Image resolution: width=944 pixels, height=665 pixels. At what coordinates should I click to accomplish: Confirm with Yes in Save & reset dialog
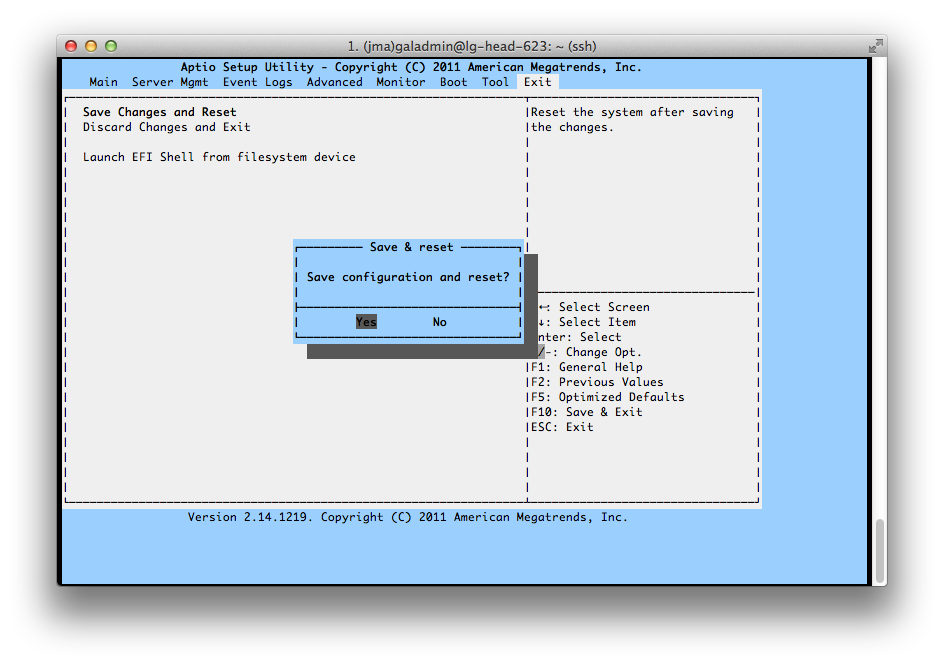(366, 322)
